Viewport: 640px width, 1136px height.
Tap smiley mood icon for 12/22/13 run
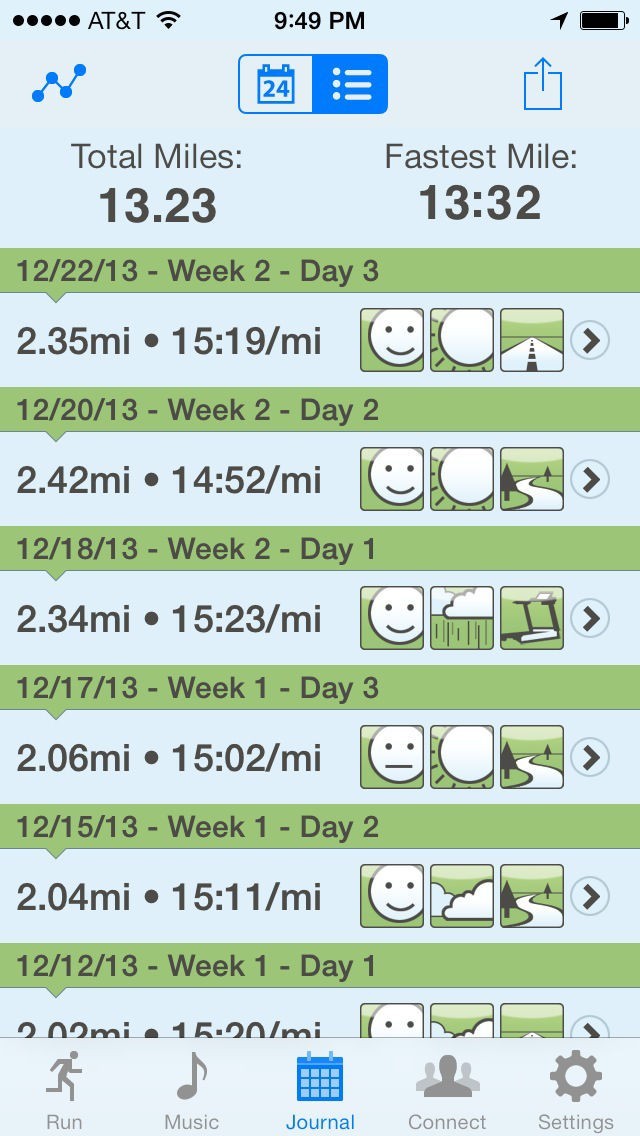coord(392,341)
